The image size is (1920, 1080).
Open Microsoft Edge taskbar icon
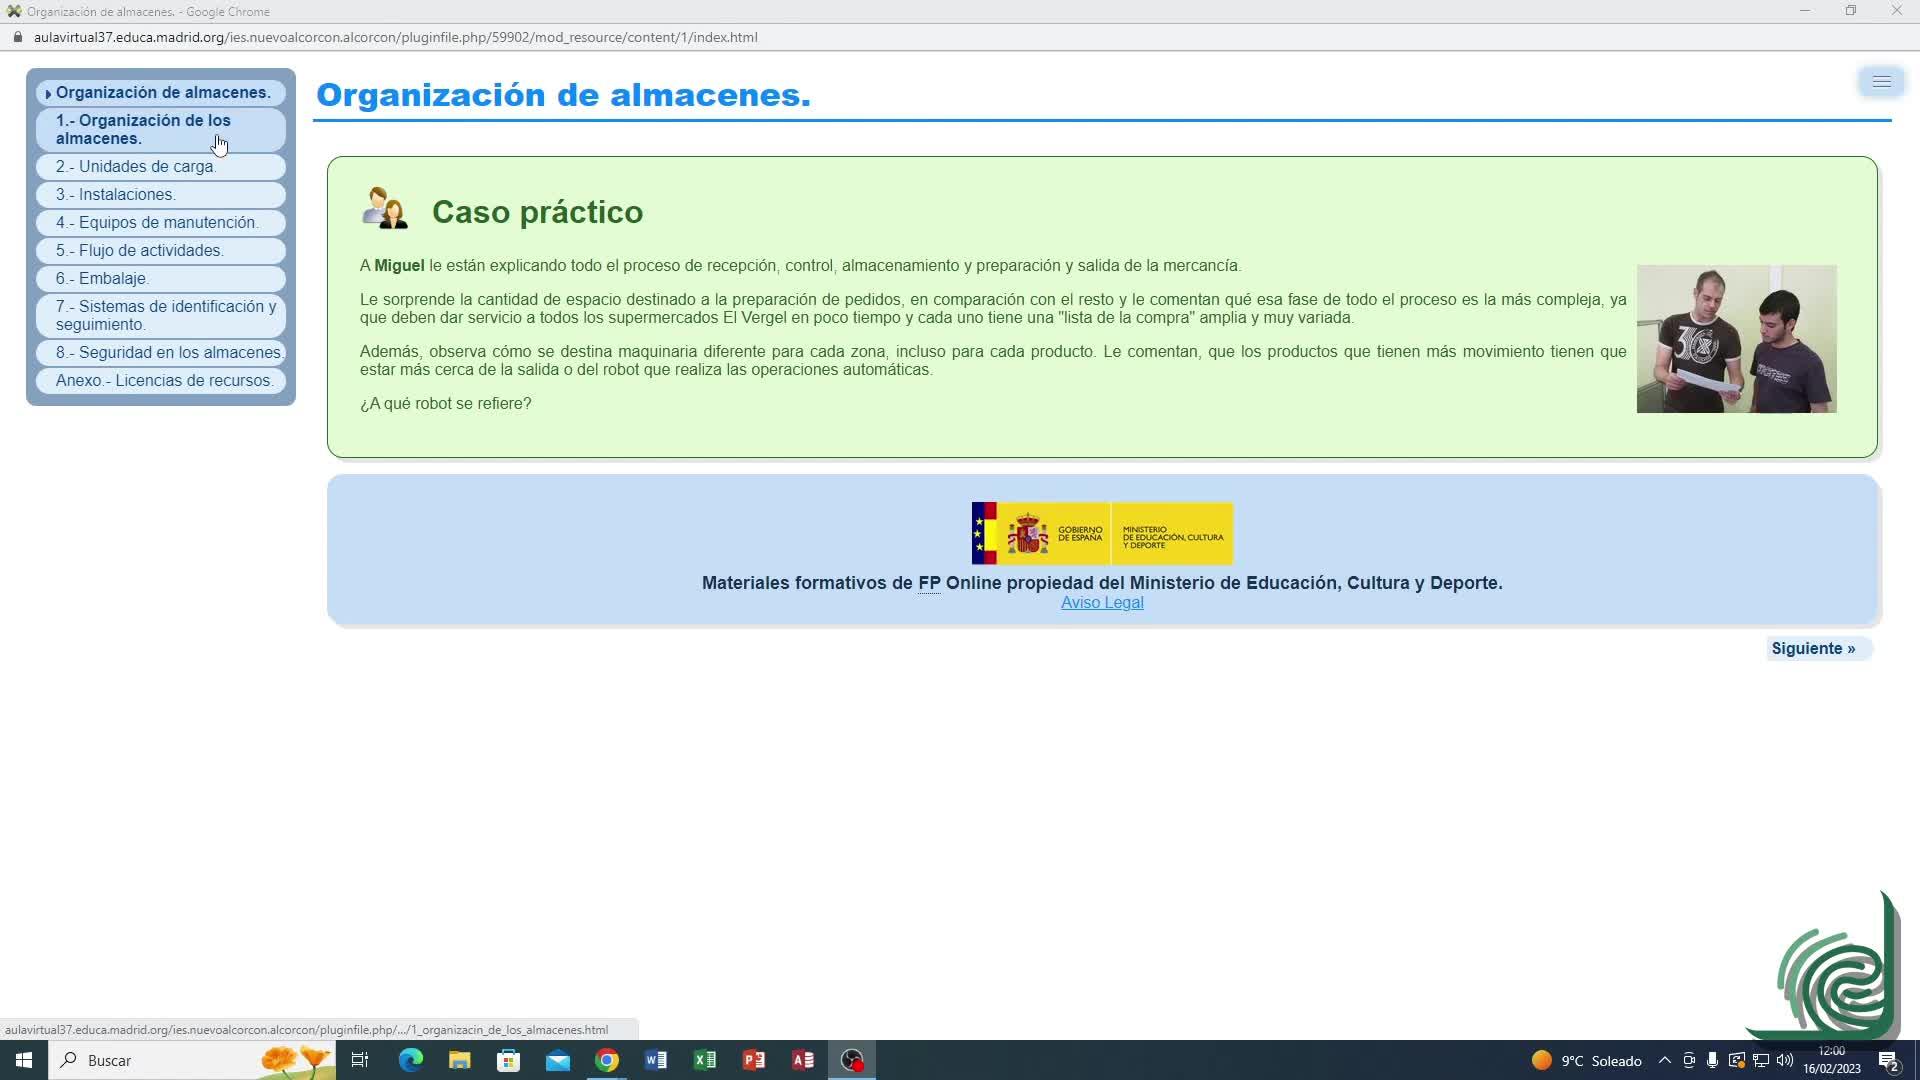[x=410, y=1060]
